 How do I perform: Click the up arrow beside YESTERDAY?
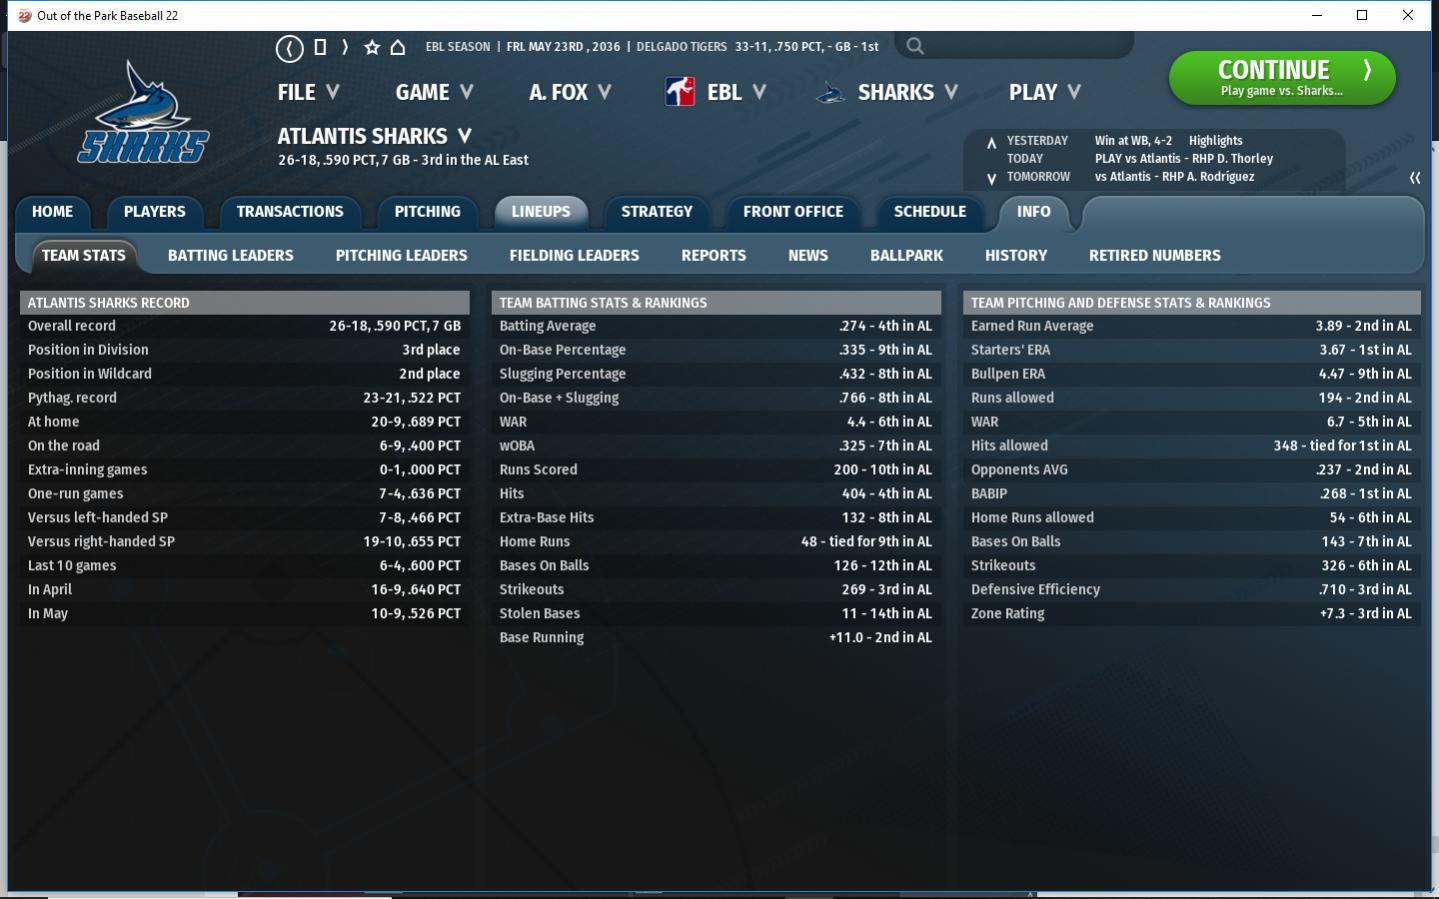[x=991, y=142]
